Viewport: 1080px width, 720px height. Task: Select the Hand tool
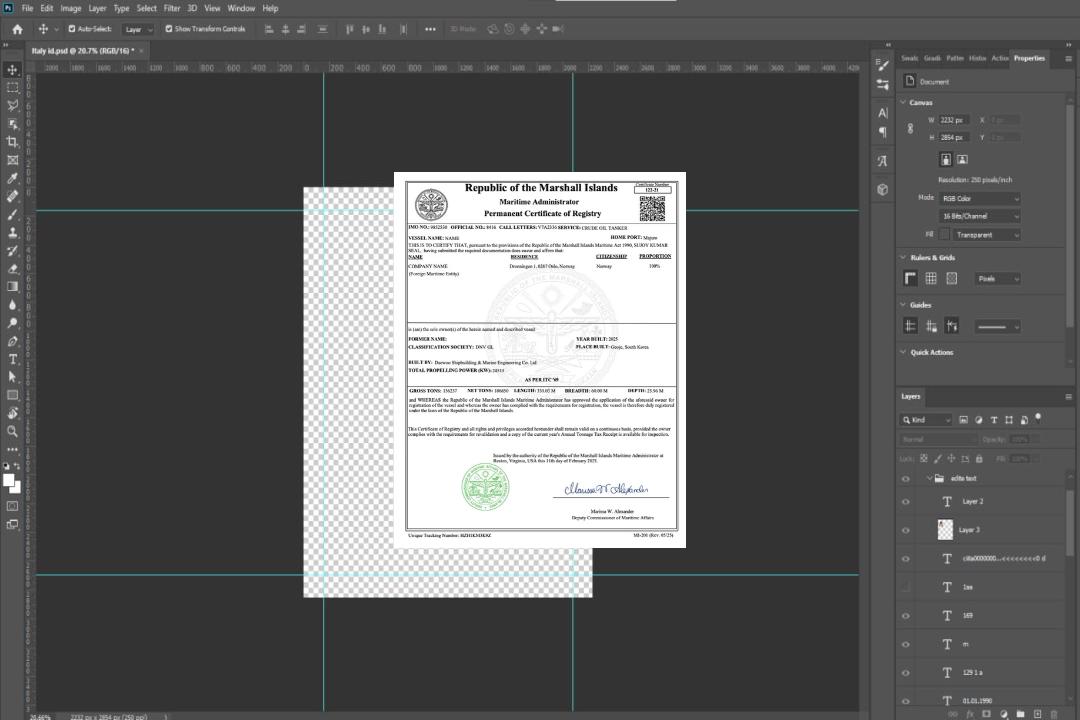pos(12,413)
